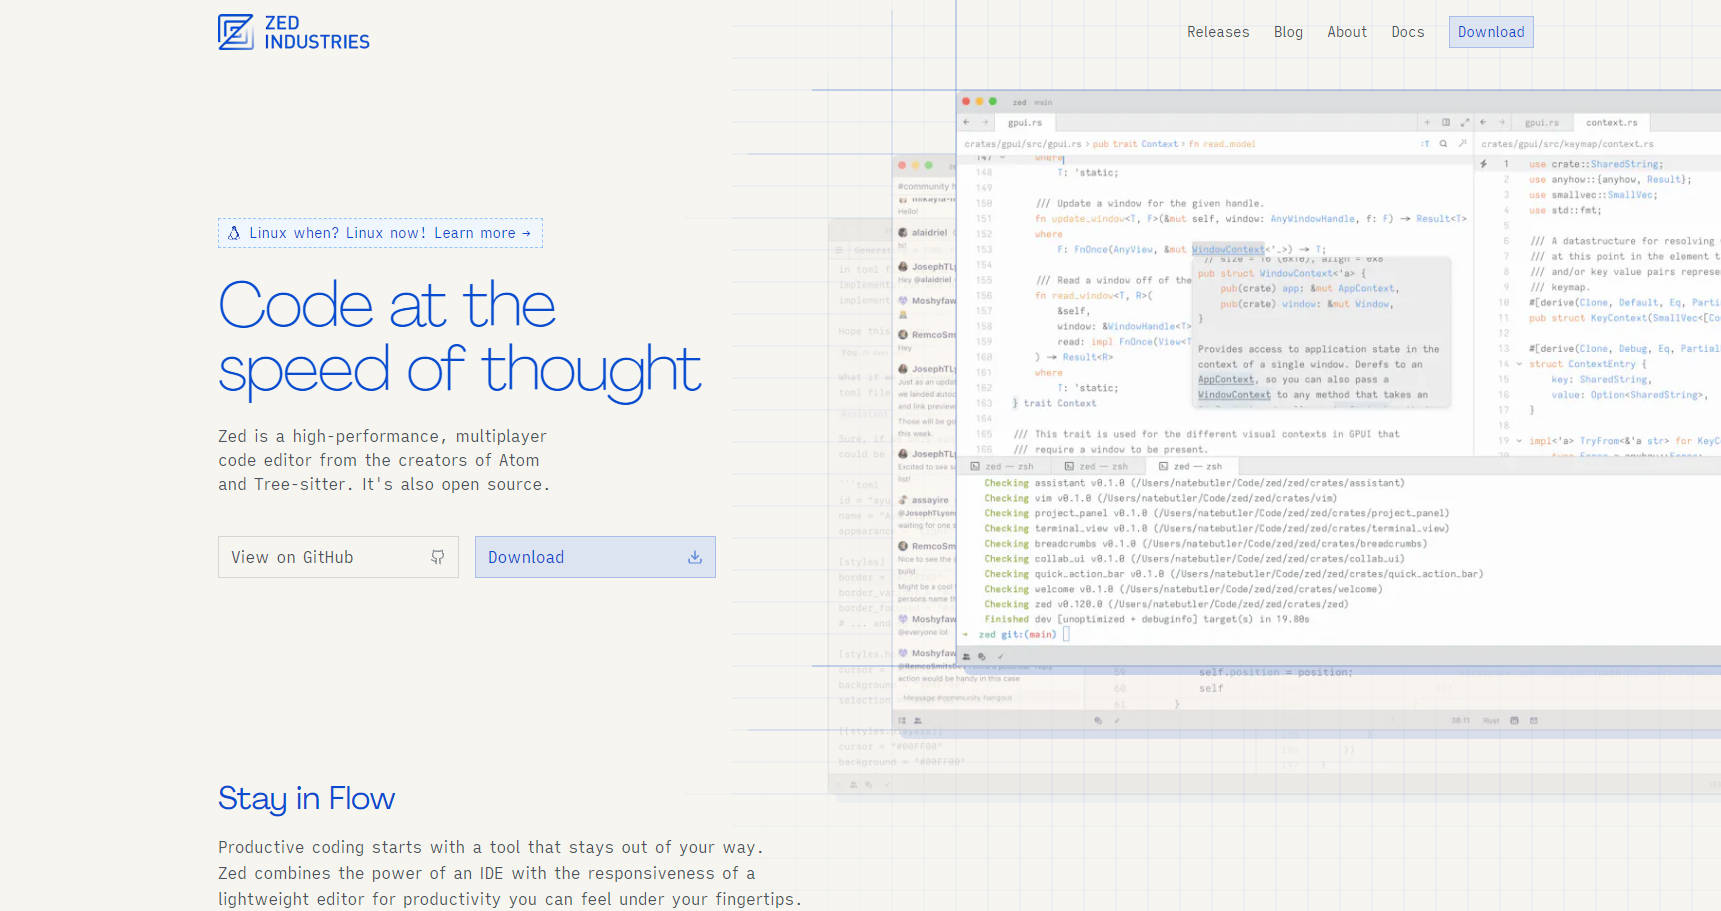This screenshot has width=1721, height=911.
Task: Click alaidriel's avatar in the chat panel
Action: pos(903,232)
